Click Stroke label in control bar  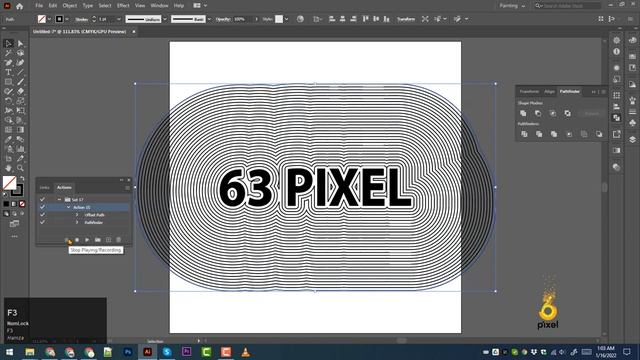pyautogui.click(x=82, y=19)
